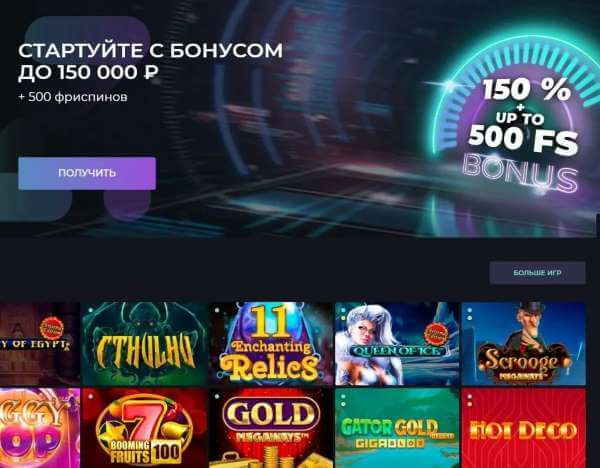The height and width of the screenshot is (468, 600).
Task: Click the dot indicators on Scrooge tile
Action: click(470, 314)
